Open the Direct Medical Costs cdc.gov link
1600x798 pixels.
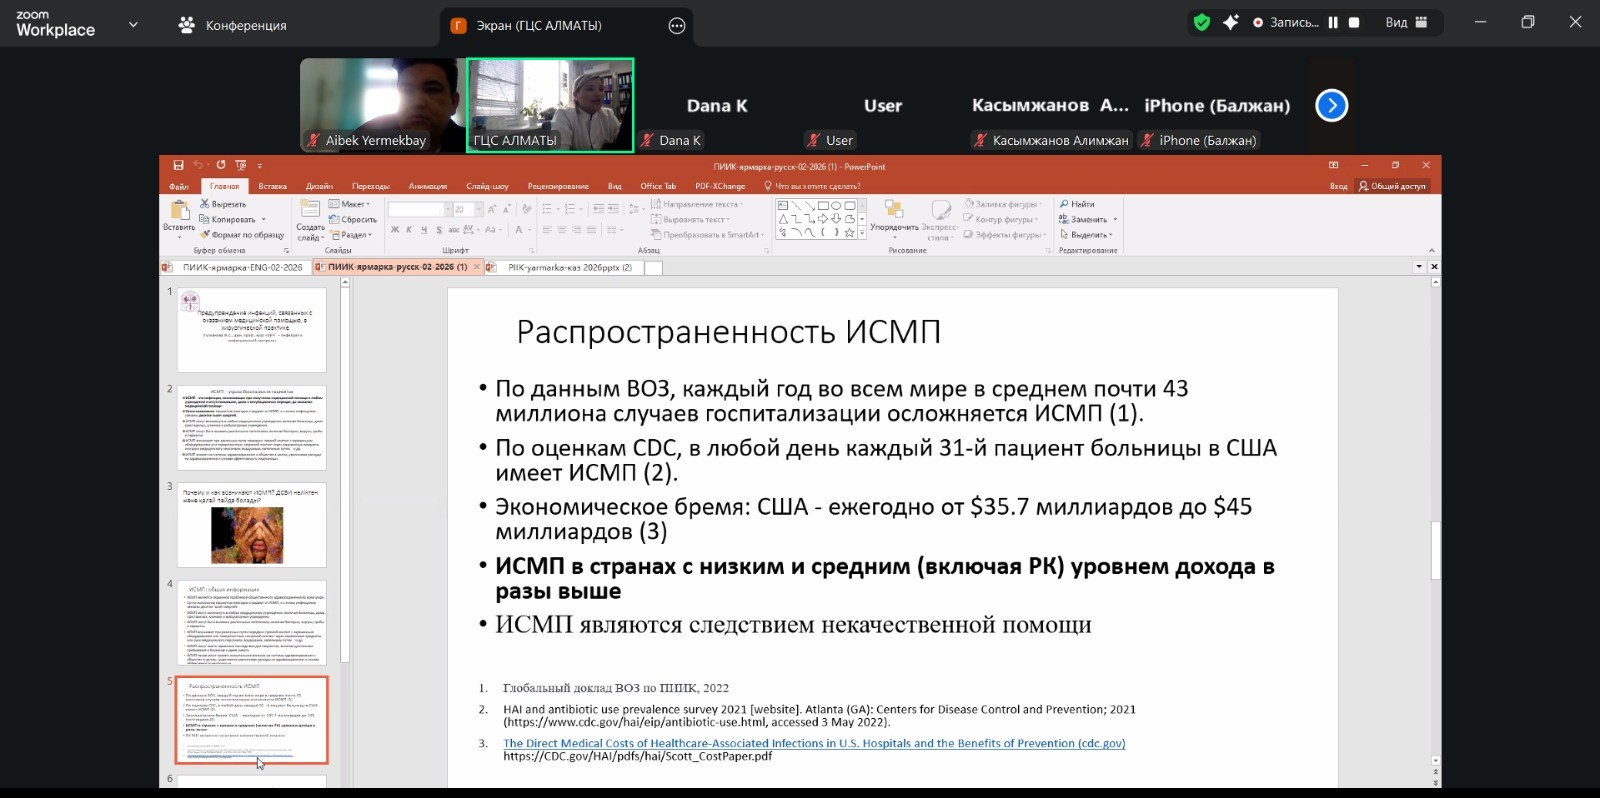coord(814,743)
